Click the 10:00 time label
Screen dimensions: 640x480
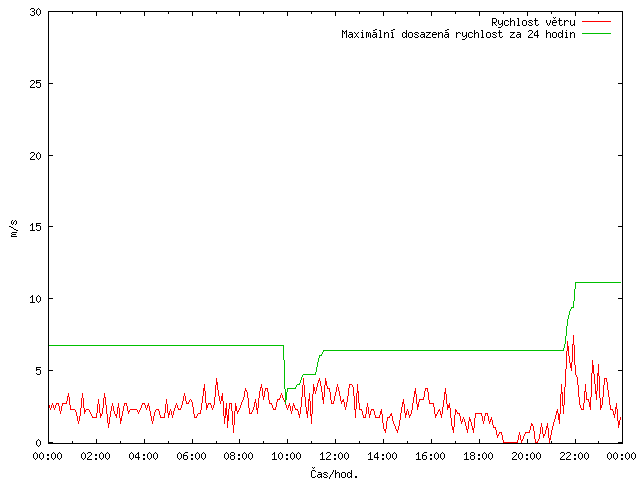pos(287,456)
